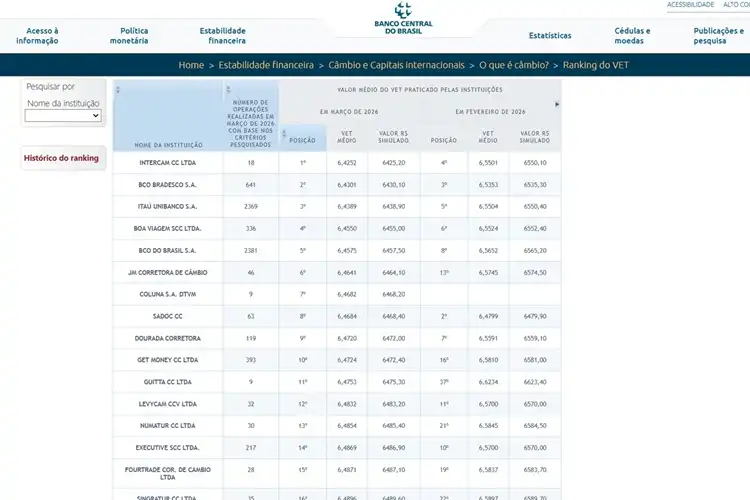
Task: Click February position 37º for Guitta CC
Action: 444,382
